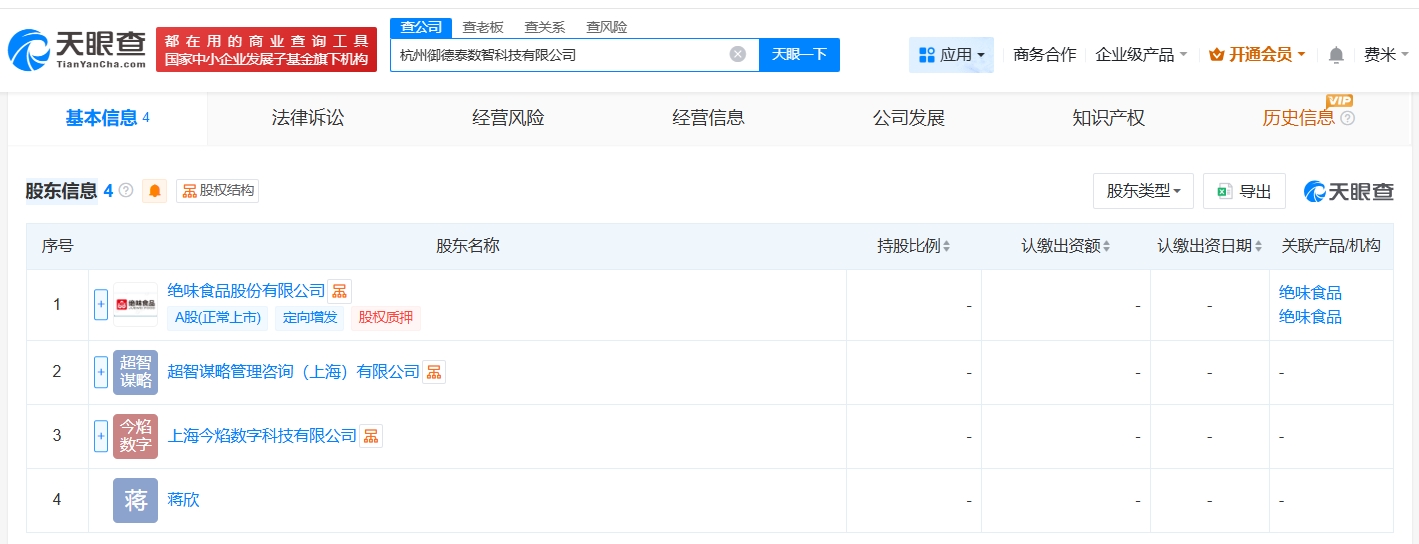Click the 定向增发 tag
Image resolution: width=1419 pixels, height=544 pixels.
coord(310,318)
